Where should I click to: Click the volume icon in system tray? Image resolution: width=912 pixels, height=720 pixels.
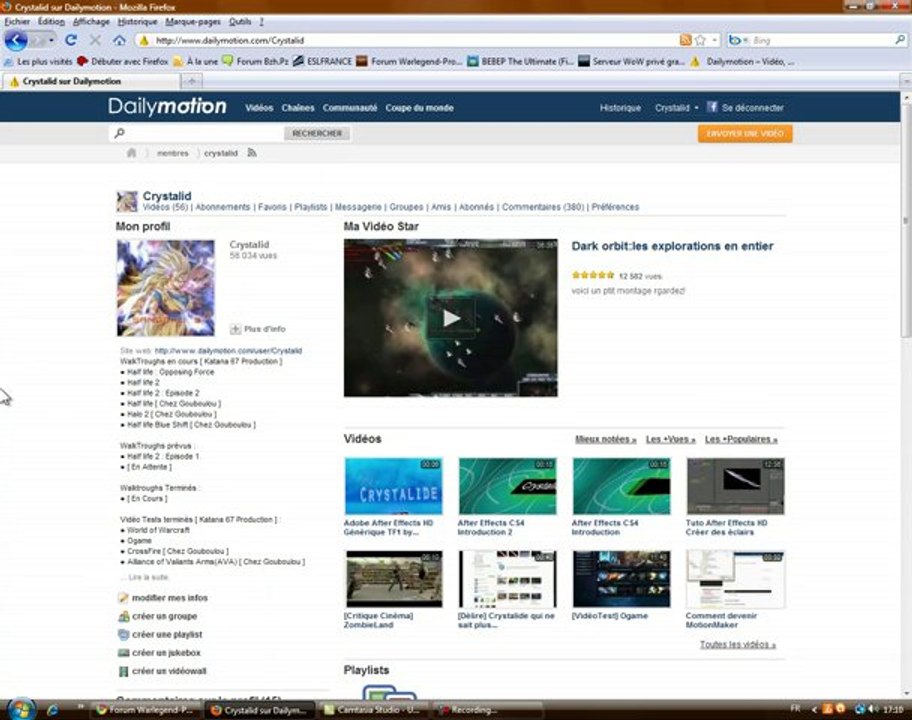pos(872,709)
